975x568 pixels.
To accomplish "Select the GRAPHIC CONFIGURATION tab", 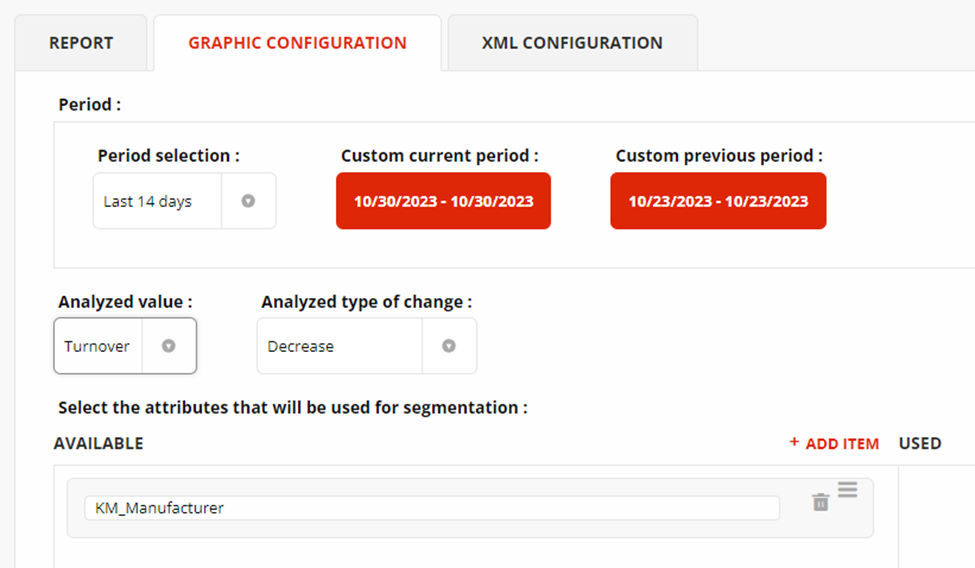I will pos(297,43).
